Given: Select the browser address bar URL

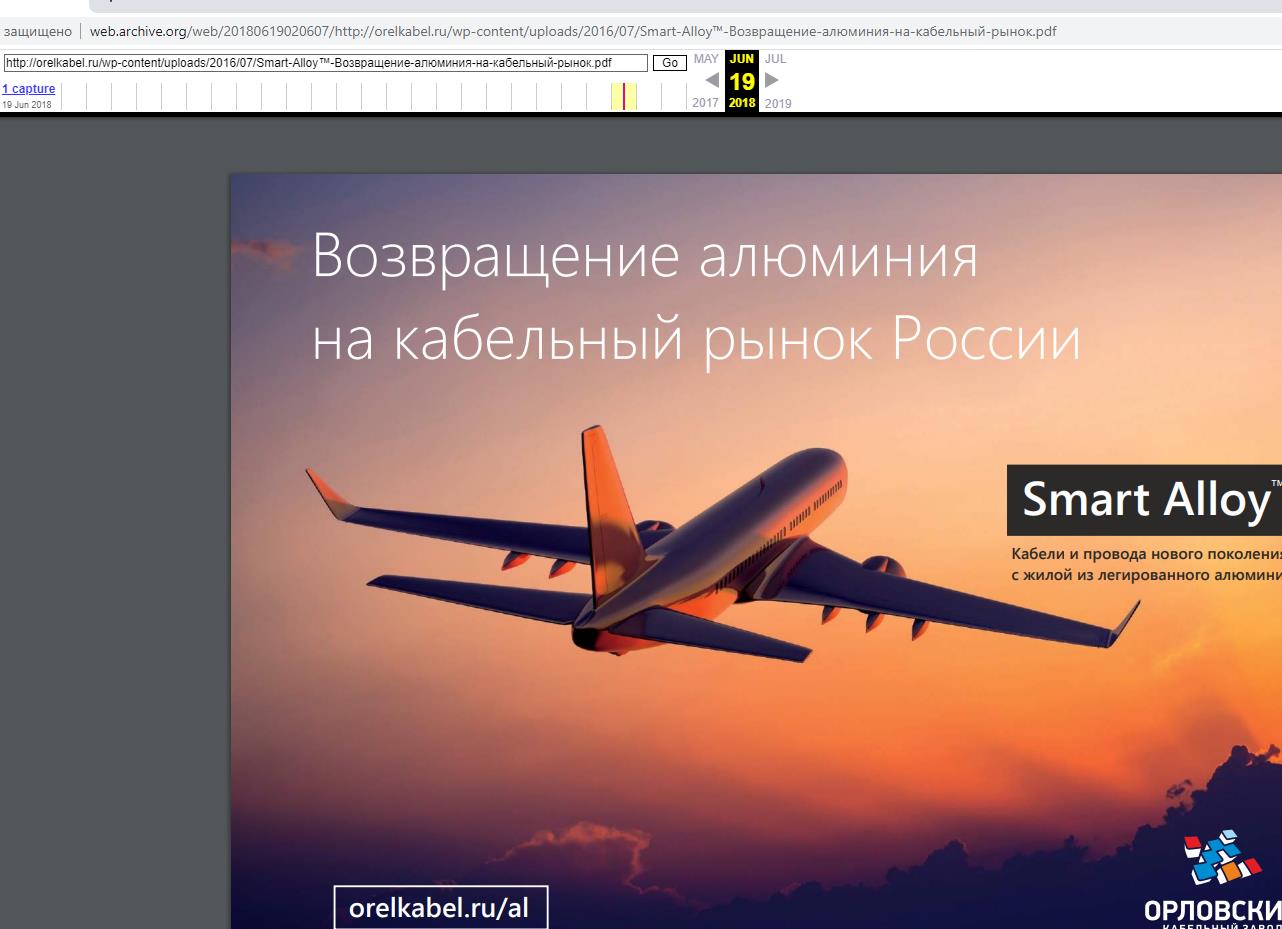Looking at the screenshot, I should (573, 31).
